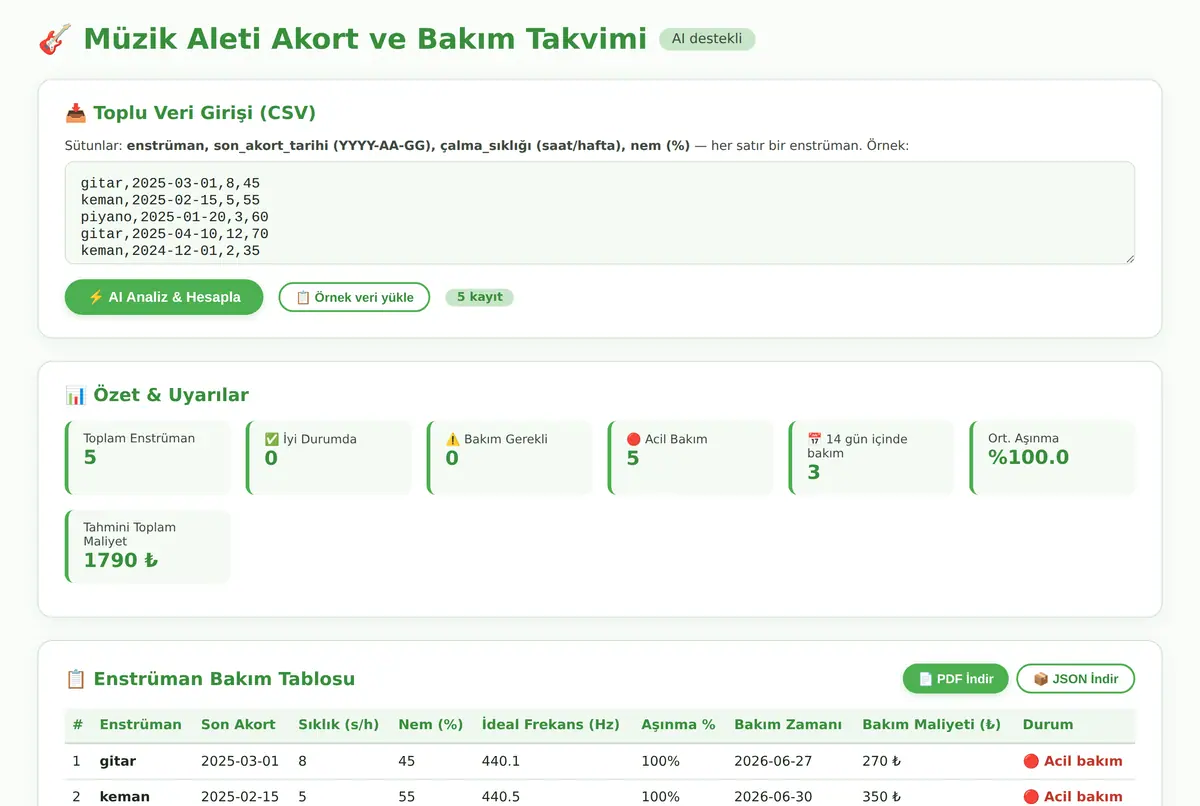1200x806 pixels.
Task: Click gitar in table row 1
Action: 117,761
